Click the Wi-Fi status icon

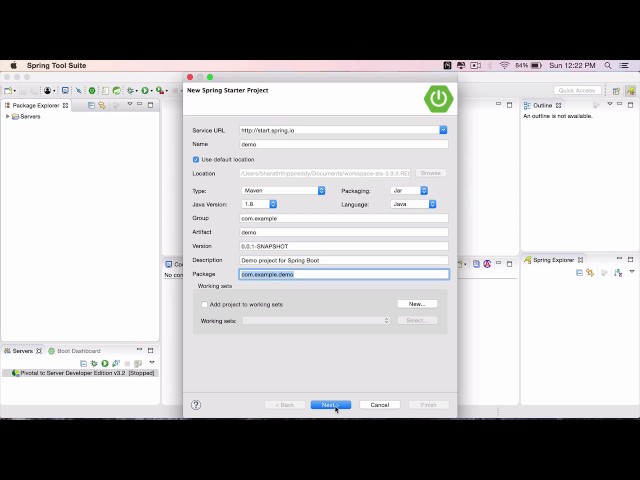[x=504, y=65]
